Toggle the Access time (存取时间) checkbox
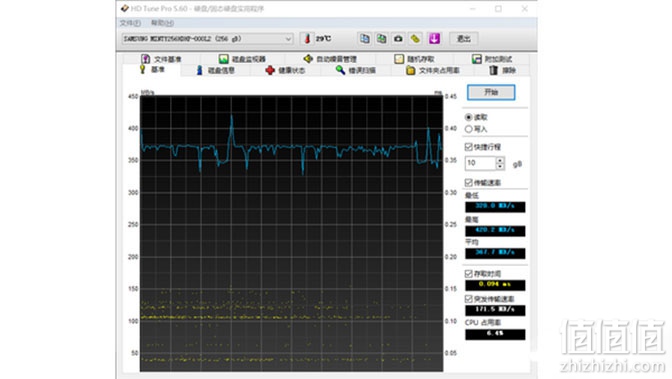Screen dimensions: 672x379 click(468, 274)
